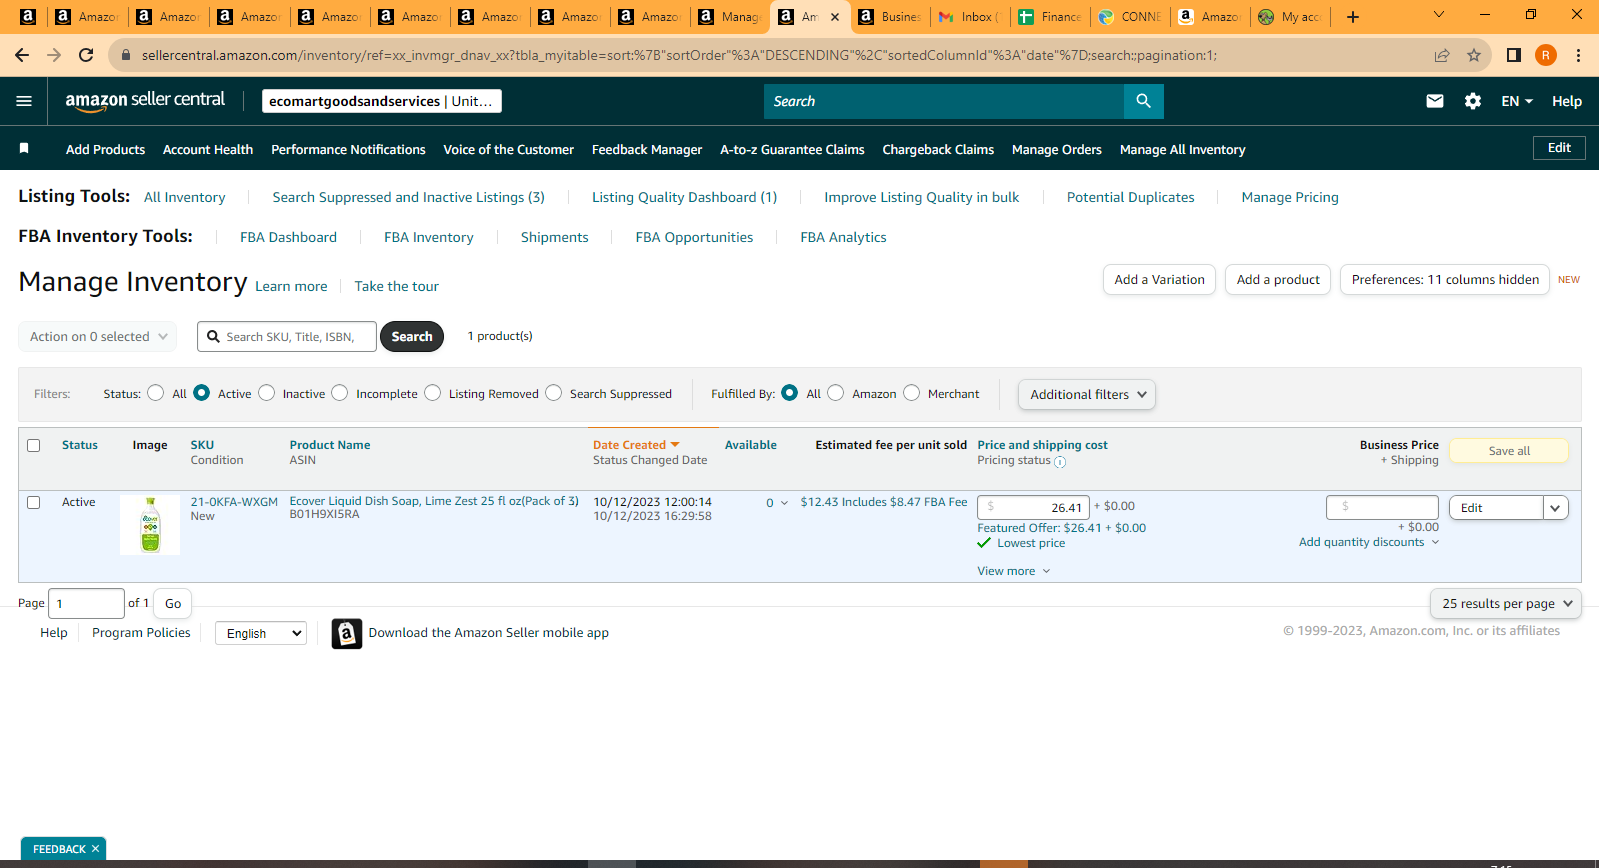Select the Listing Removed radio button
1599x868 pixels.
point(432,393)
